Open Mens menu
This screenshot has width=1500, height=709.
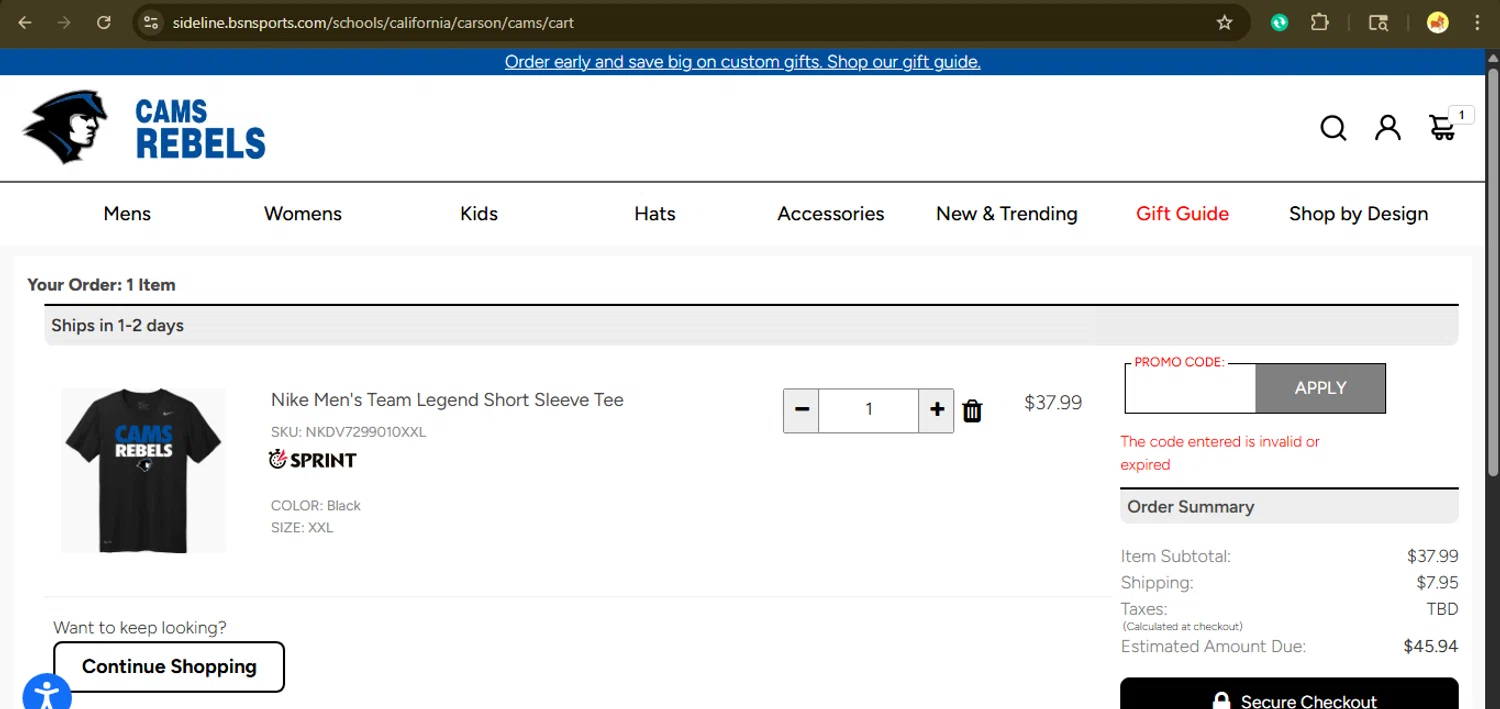127,213
